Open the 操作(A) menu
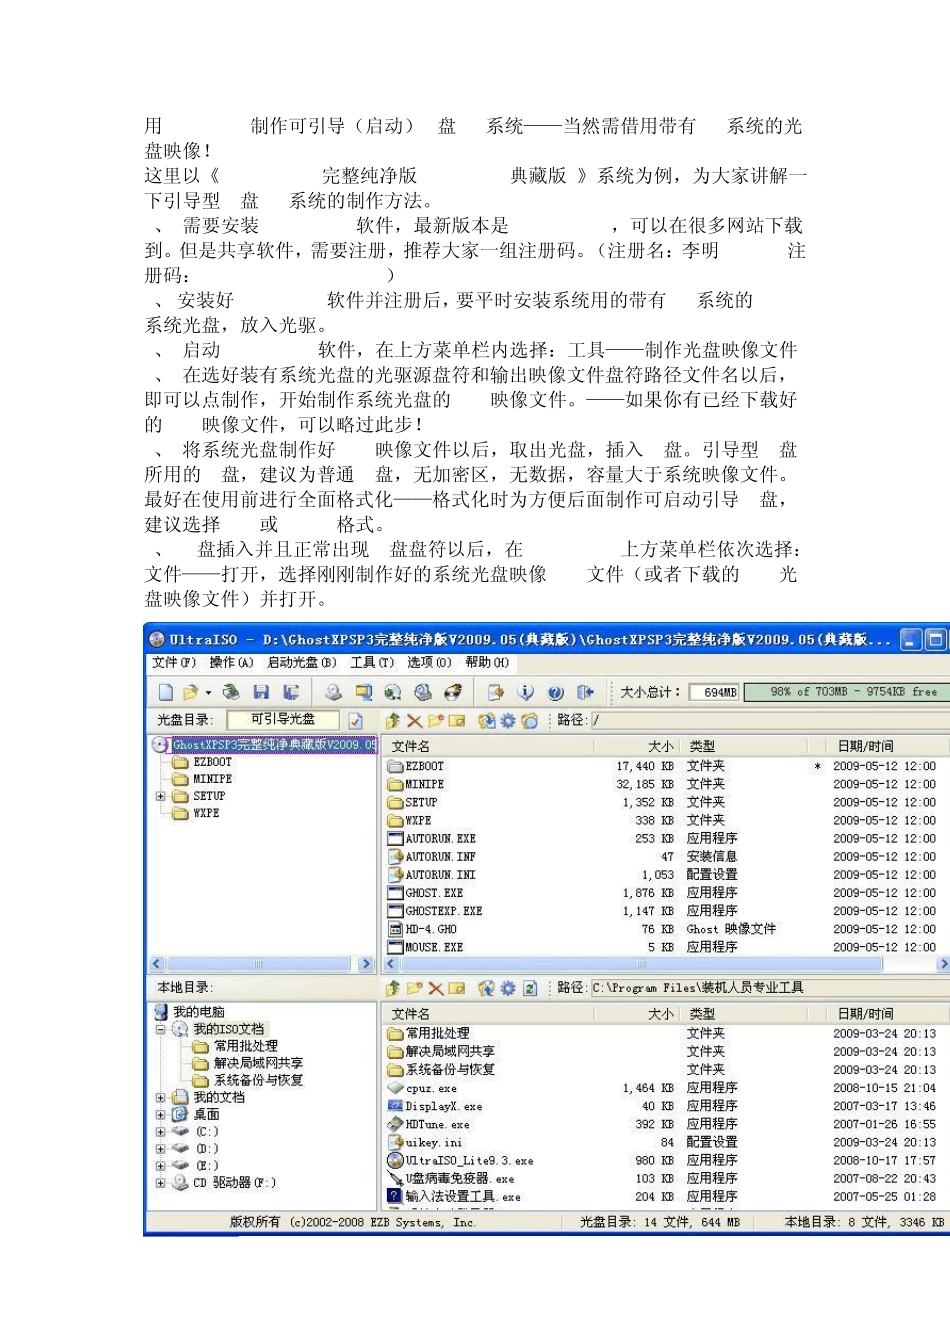The image size is (950, 1344). click(231, 662)
